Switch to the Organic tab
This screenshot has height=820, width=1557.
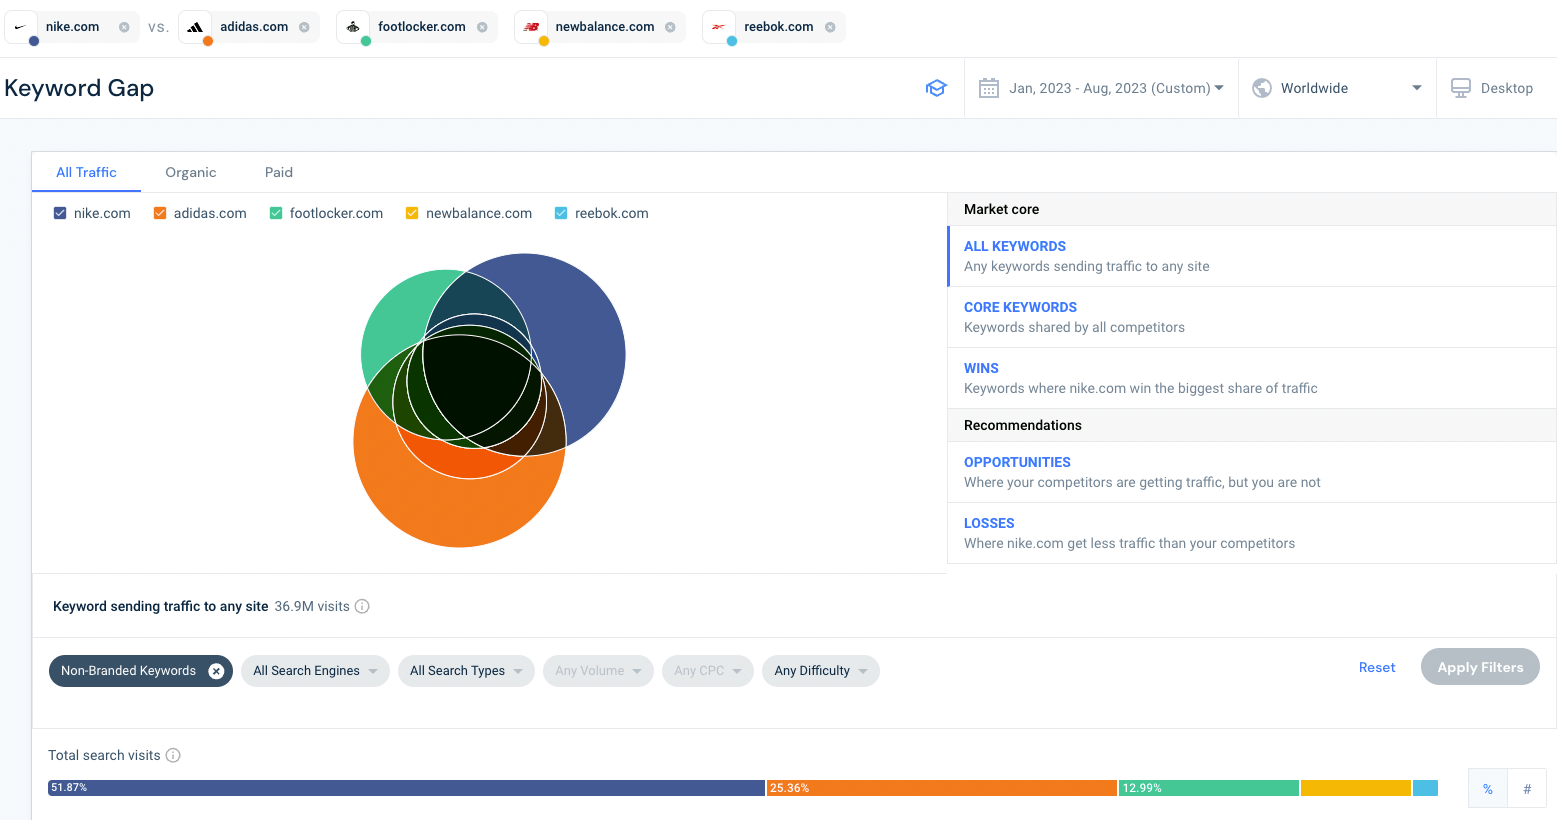pos(191,172)
